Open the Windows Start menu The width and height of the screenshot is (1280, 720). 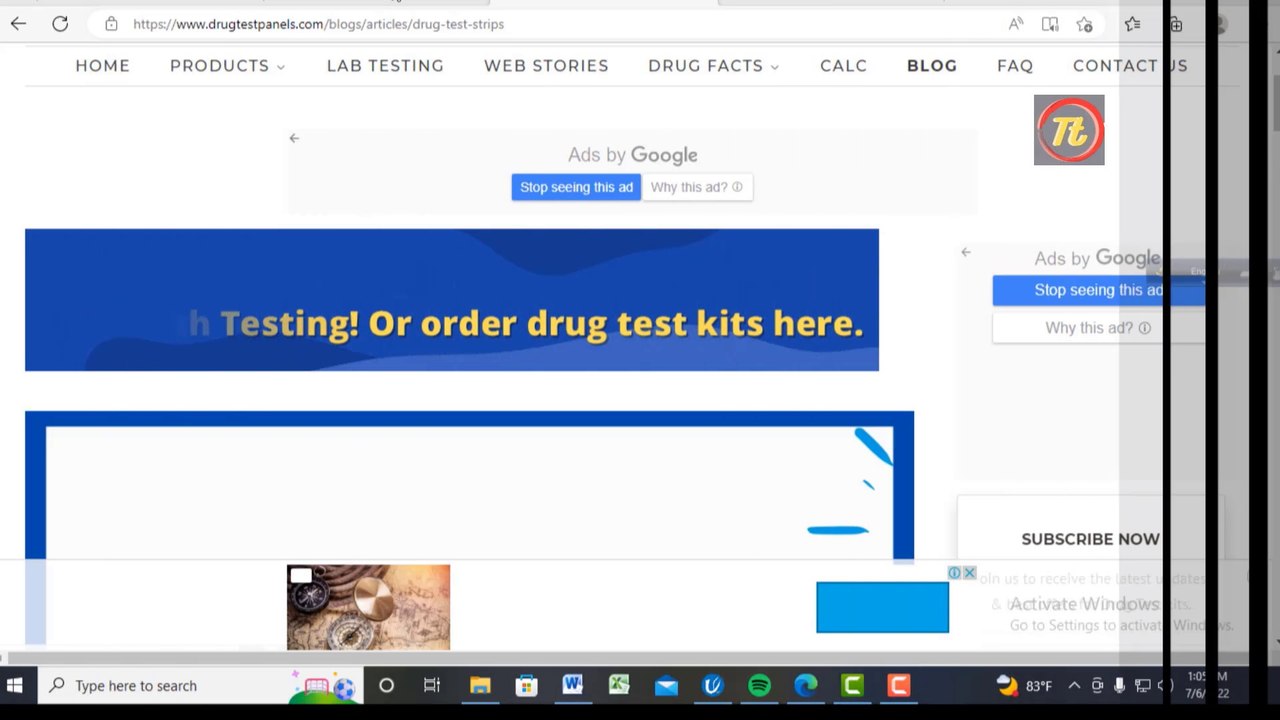pyautogui.click(x=15, y=686)
